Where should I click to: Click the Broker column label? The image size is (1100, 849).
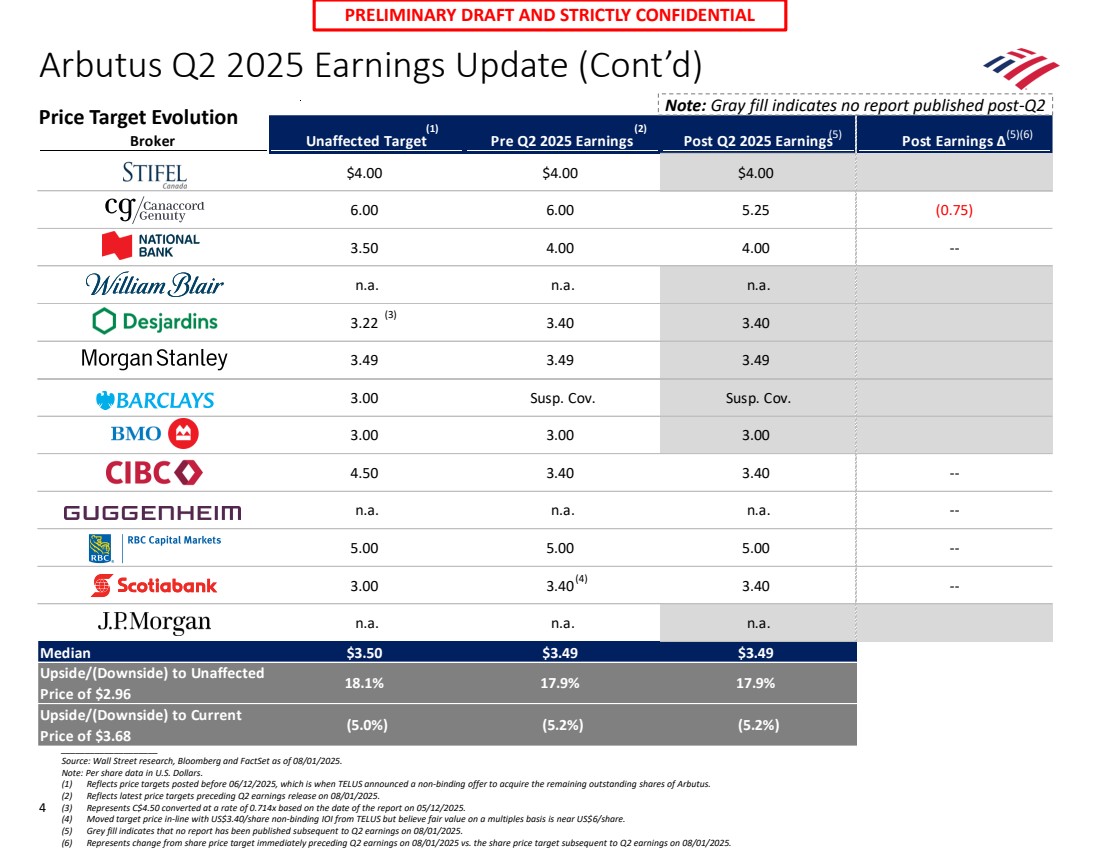[152, 141]
